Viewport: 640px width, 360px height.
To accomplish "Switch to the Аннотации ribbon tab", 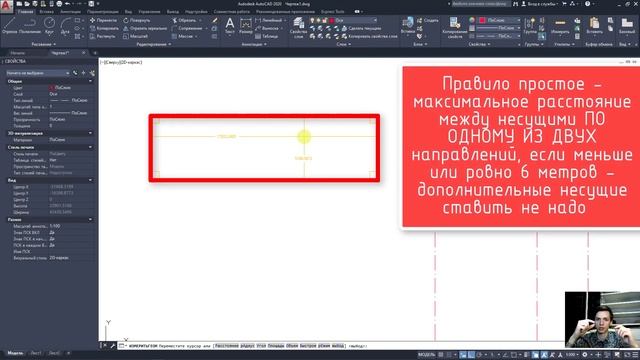I will coord(70,12).
